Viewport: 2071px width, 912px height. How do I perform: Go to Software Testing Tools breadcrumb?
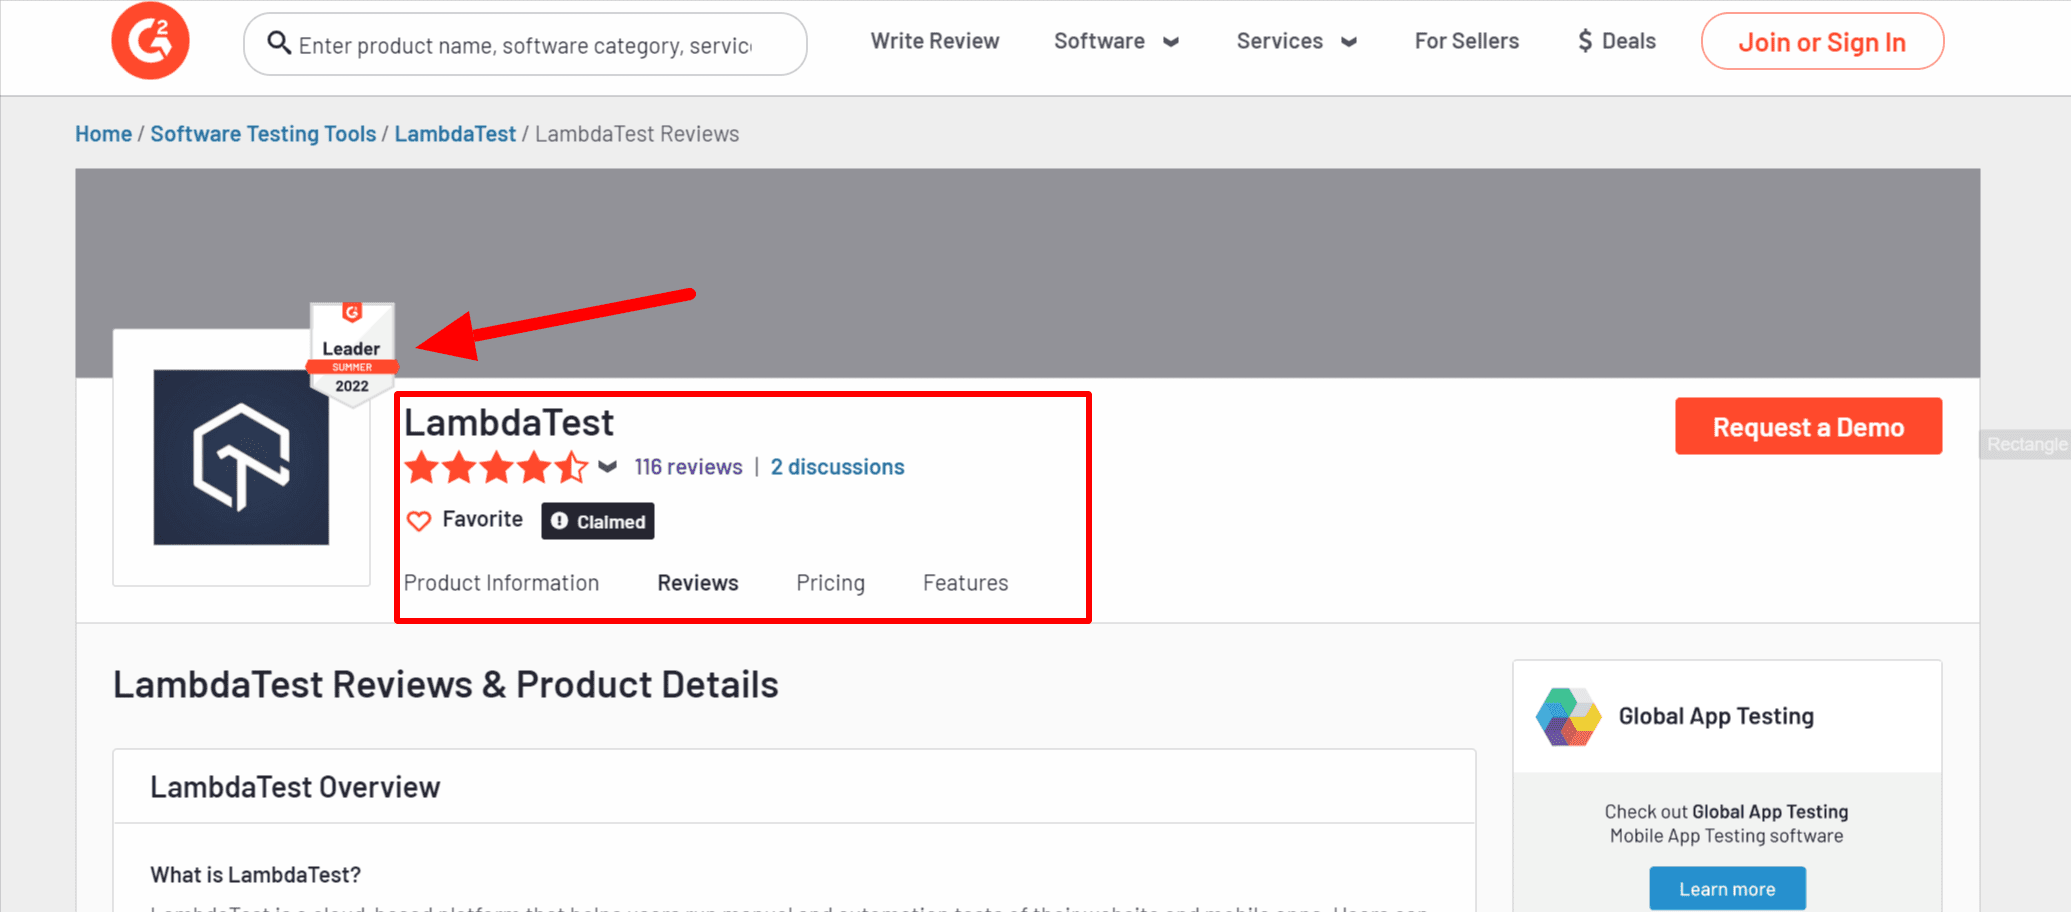pyautogui.click(x=263, y=134)
